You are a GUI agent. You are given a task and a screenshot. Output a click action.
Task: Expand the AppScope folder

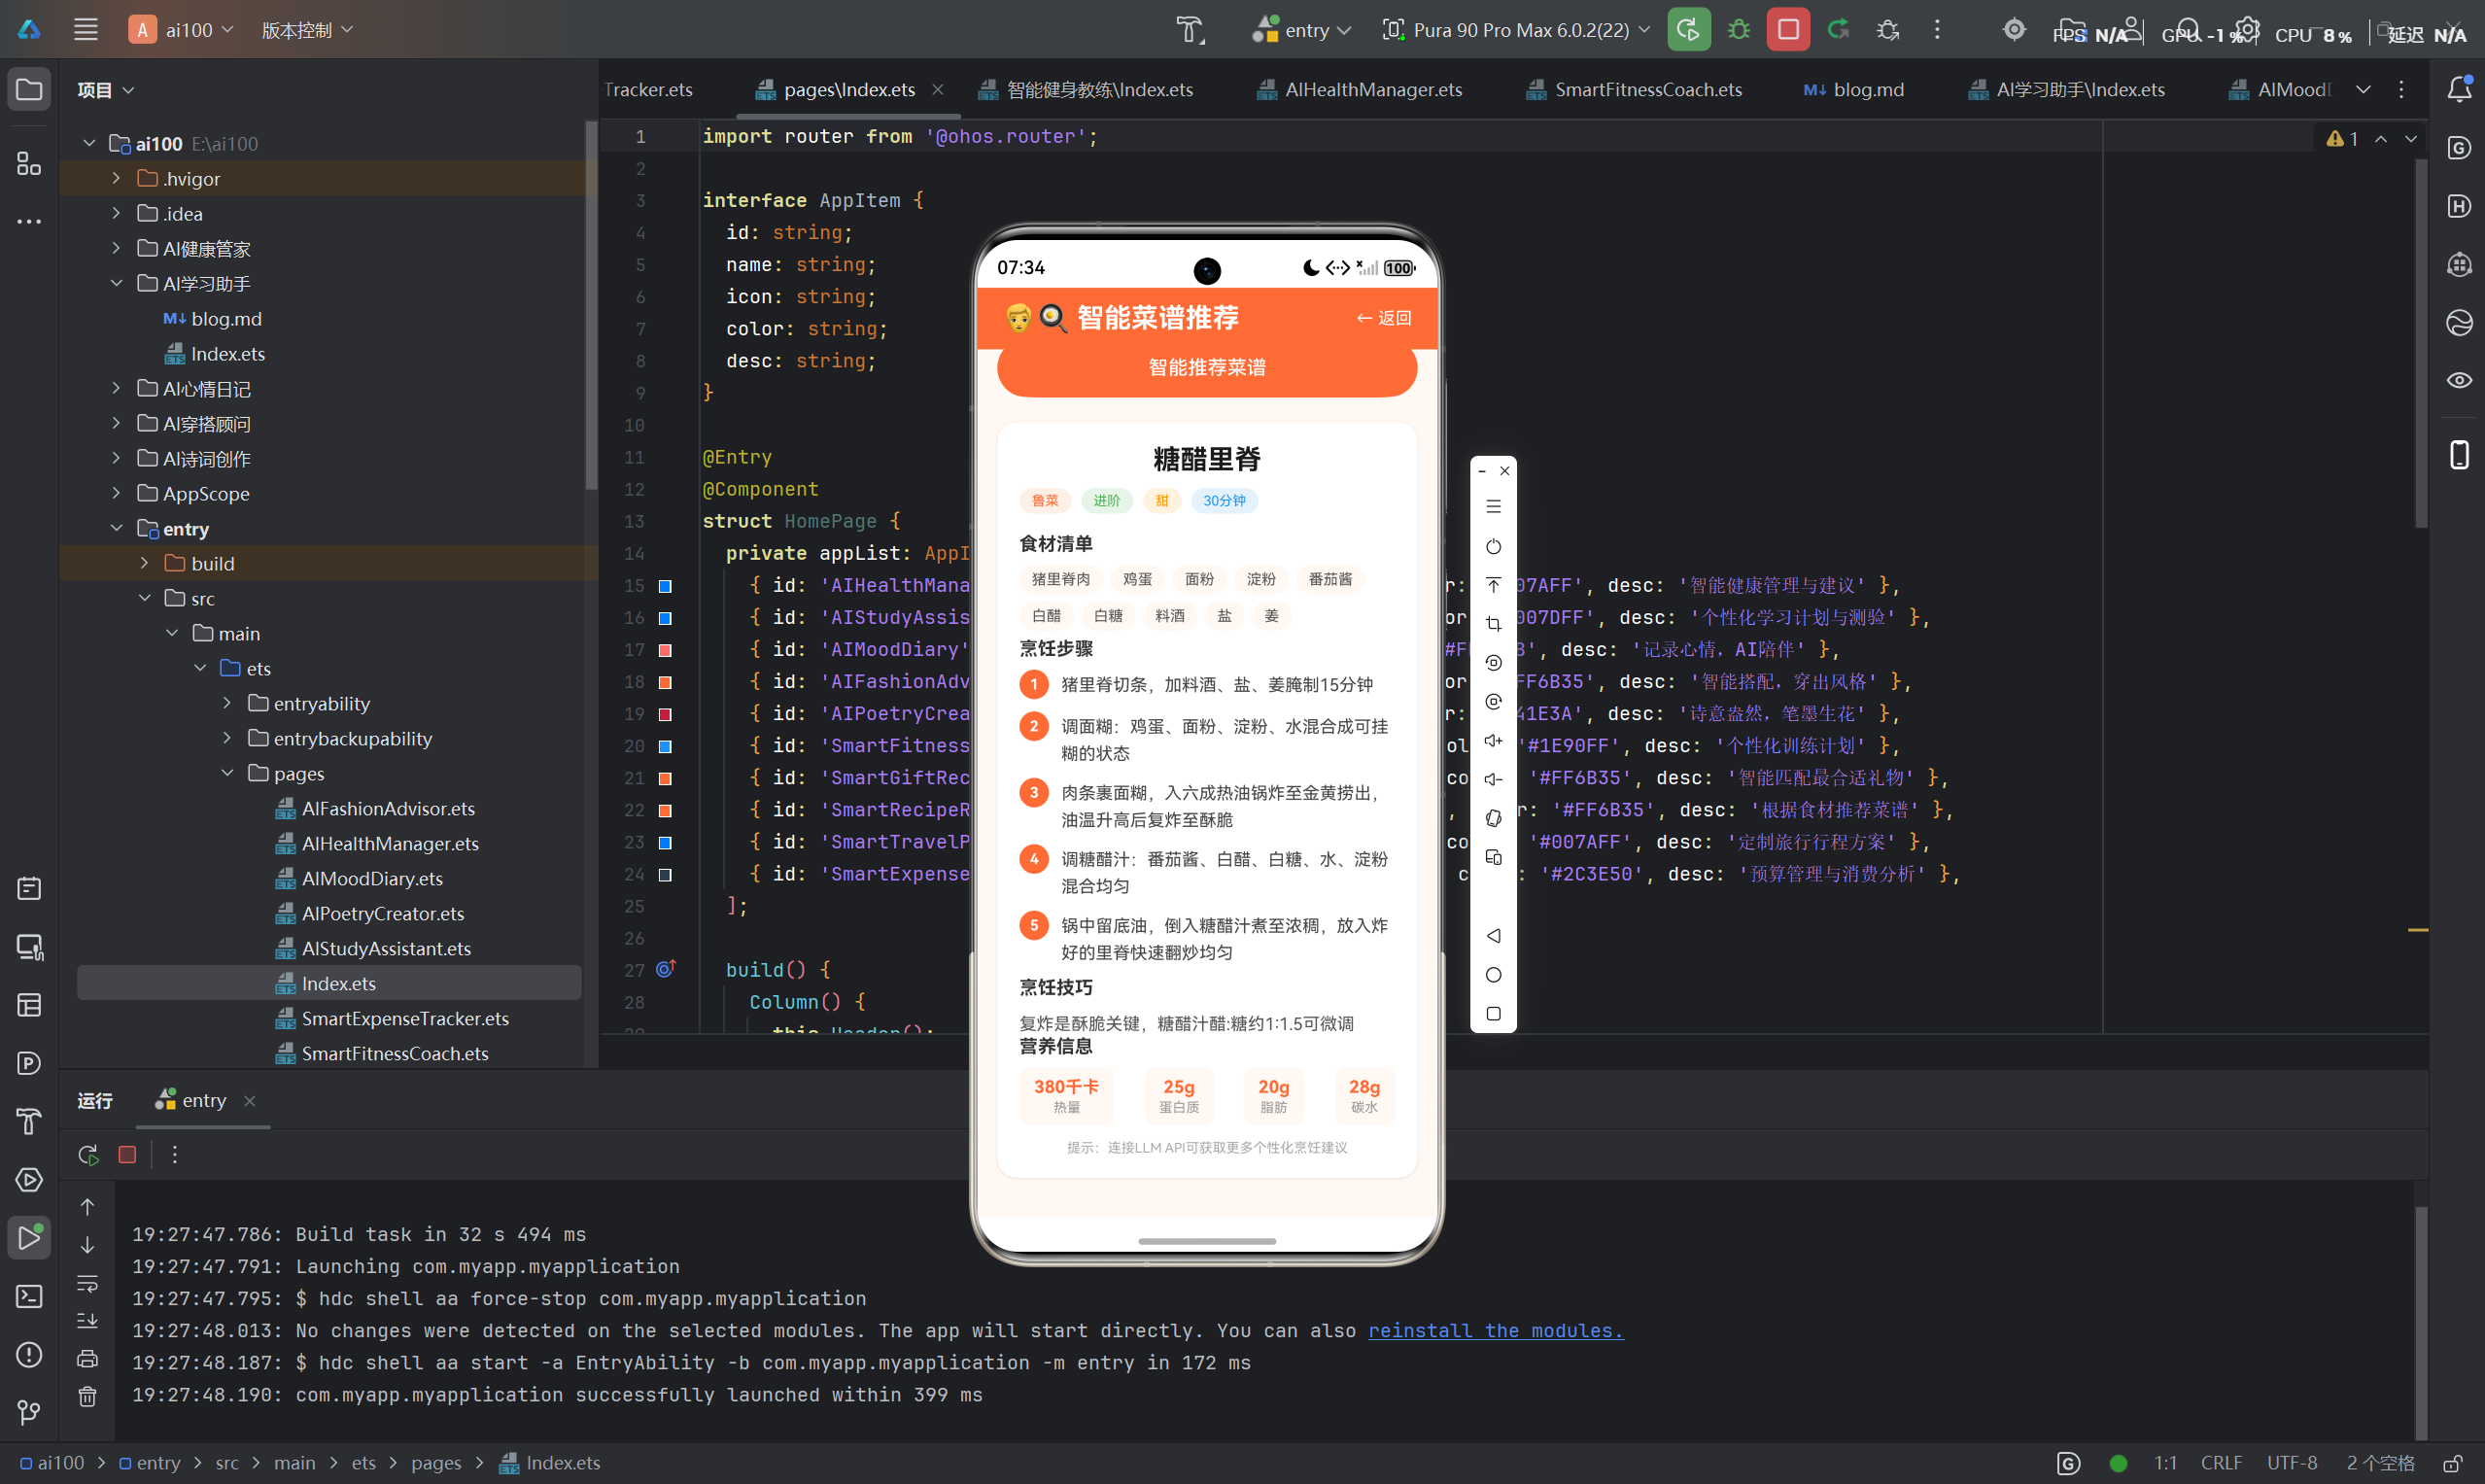pyautogui.click(x=116, y=494)
